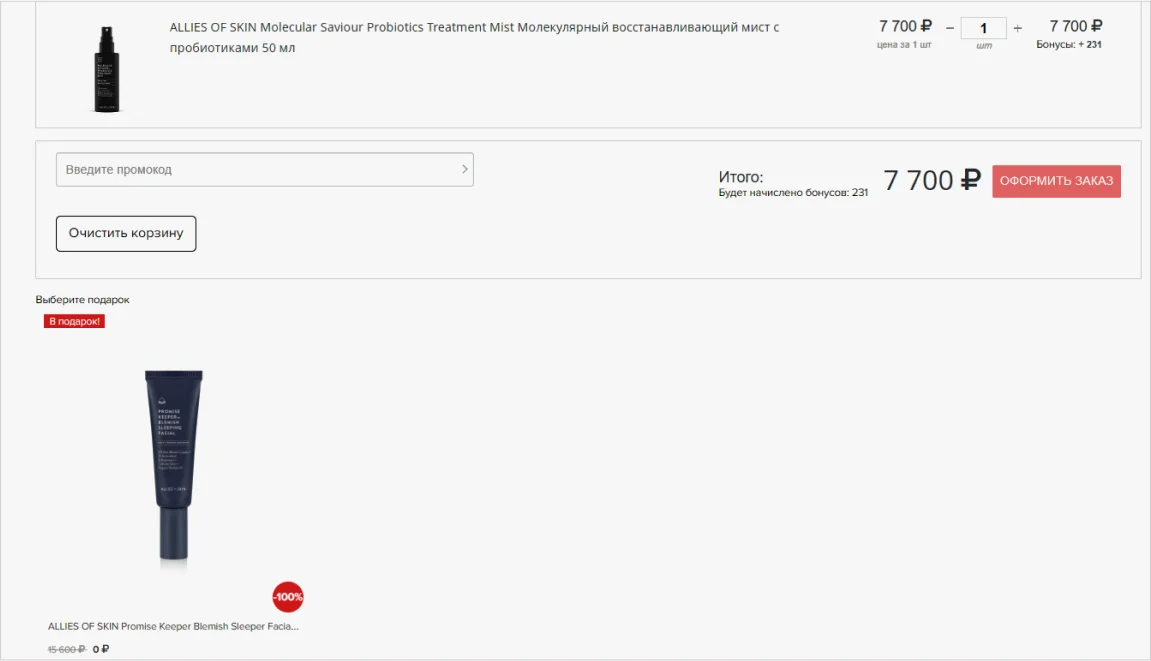
Task: Click the crossed-out 15 600 ₽ old price
Action: [67, 649]
